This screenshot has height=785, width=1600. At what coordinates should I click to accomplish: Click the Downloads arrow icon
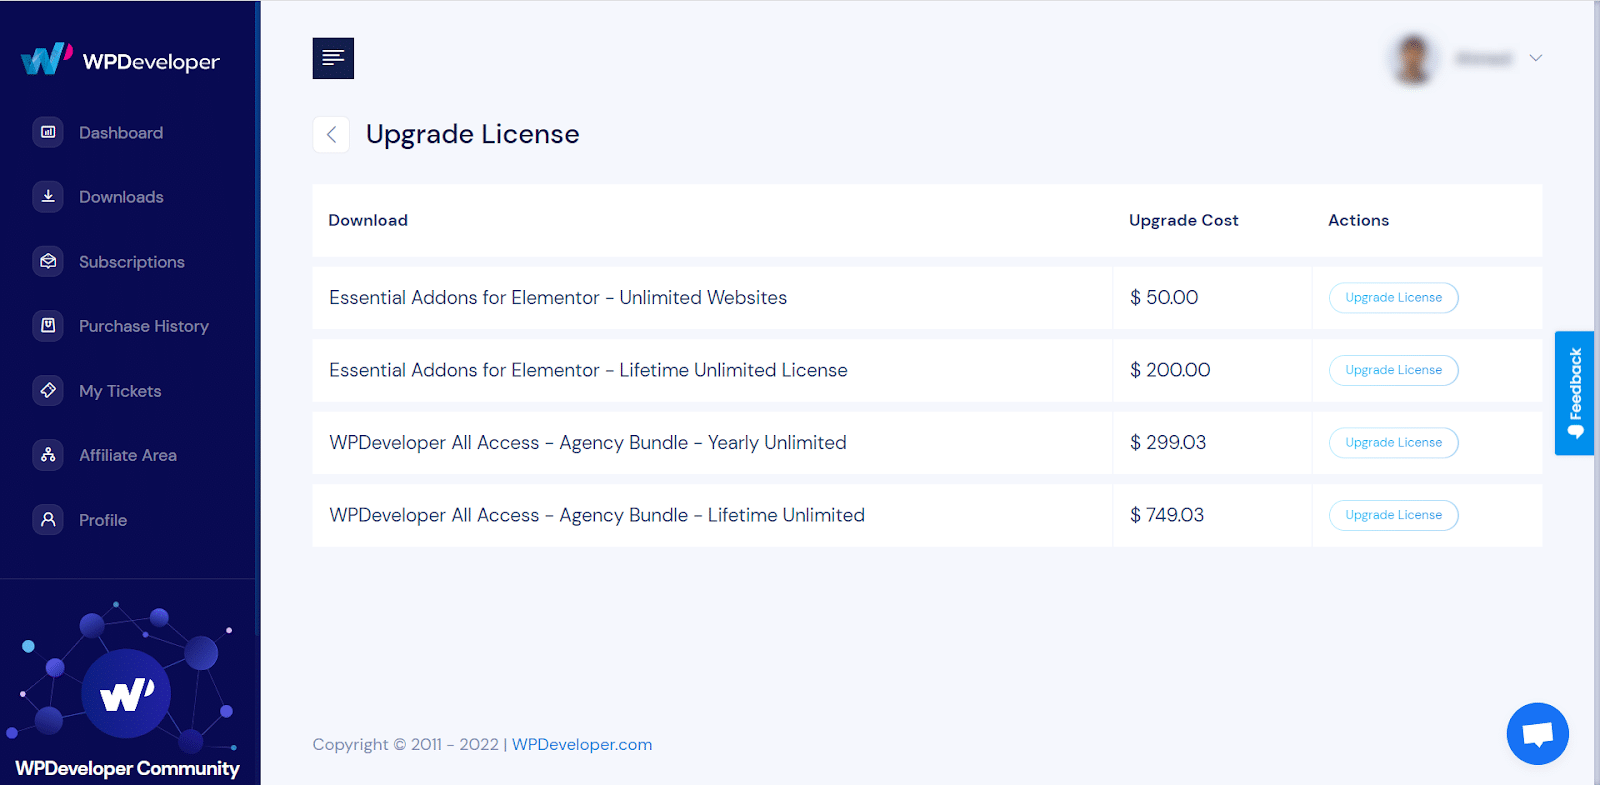[x=48, y=197]
